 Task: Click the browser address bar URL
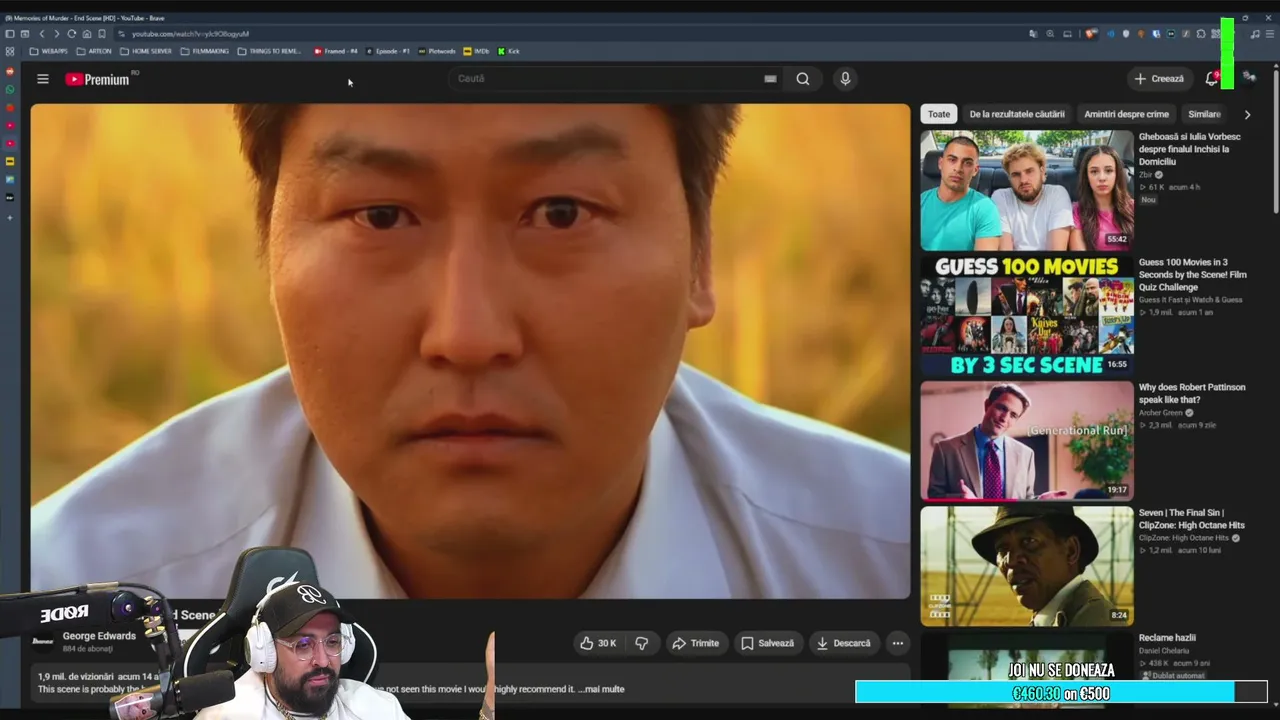pos(190,34)
